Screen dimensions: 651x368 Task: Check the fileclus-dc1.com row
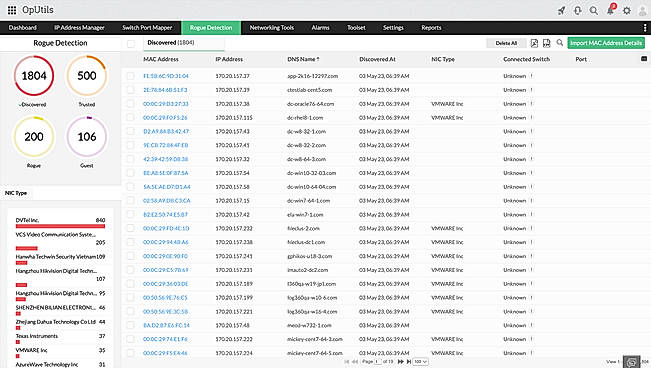pos(131,242)
